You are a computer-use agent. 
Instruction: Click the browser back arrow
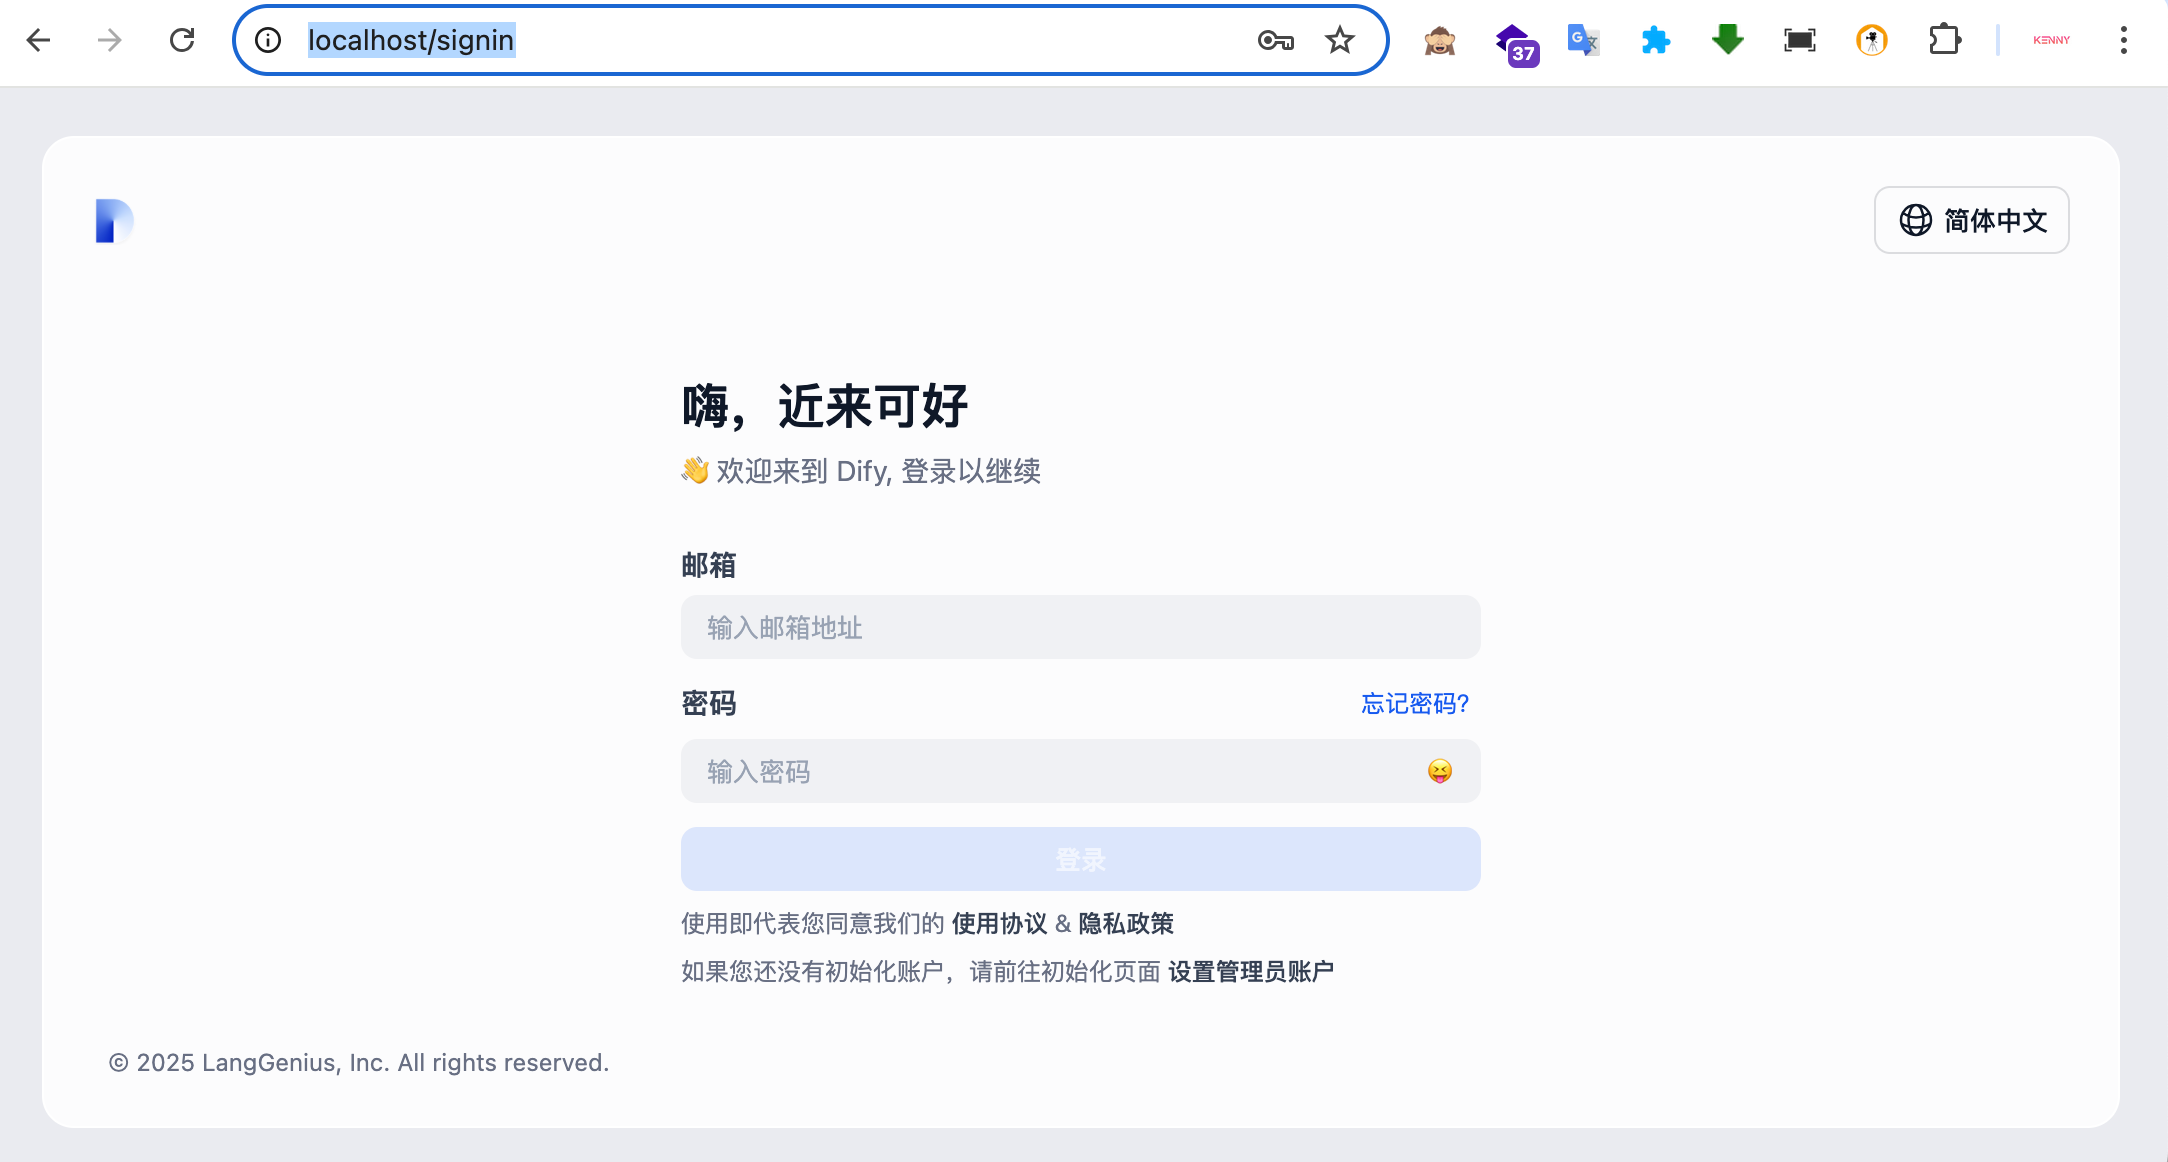pos(38,40)
